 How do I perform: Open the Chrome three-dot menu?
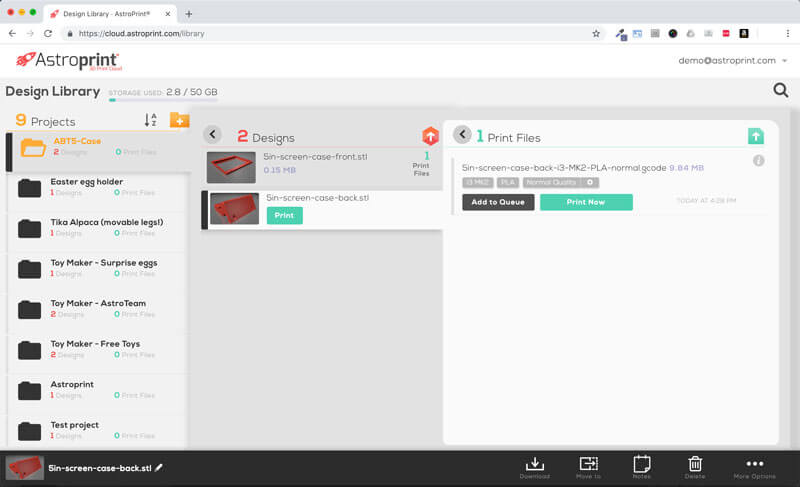[788, 34]
